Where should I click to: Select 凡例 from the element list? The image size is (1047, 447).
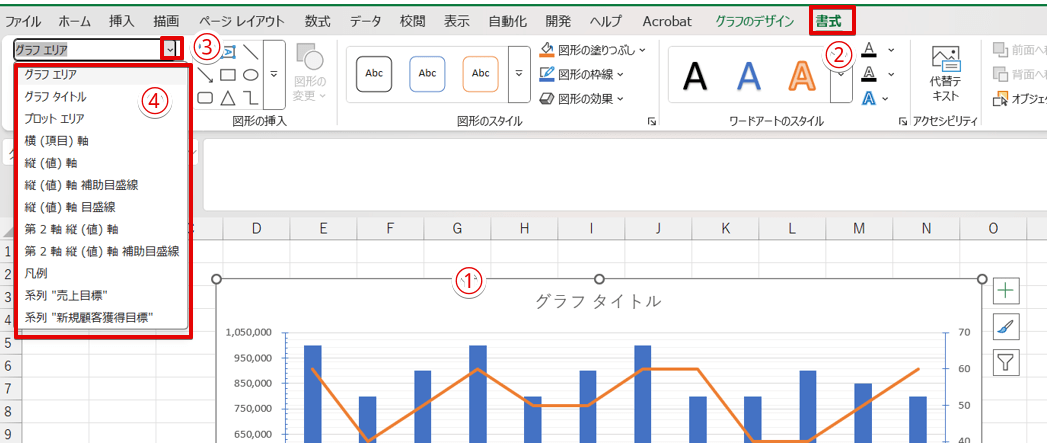(x=36, y=273)
